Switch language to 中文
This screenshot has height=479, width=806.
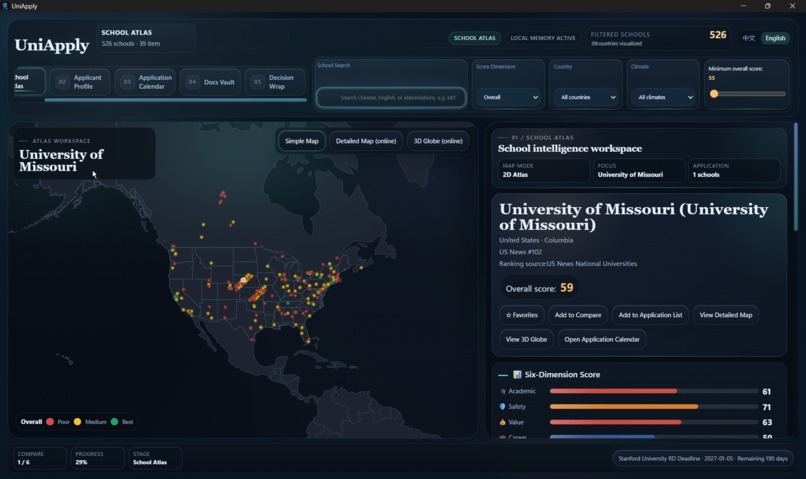748,38
